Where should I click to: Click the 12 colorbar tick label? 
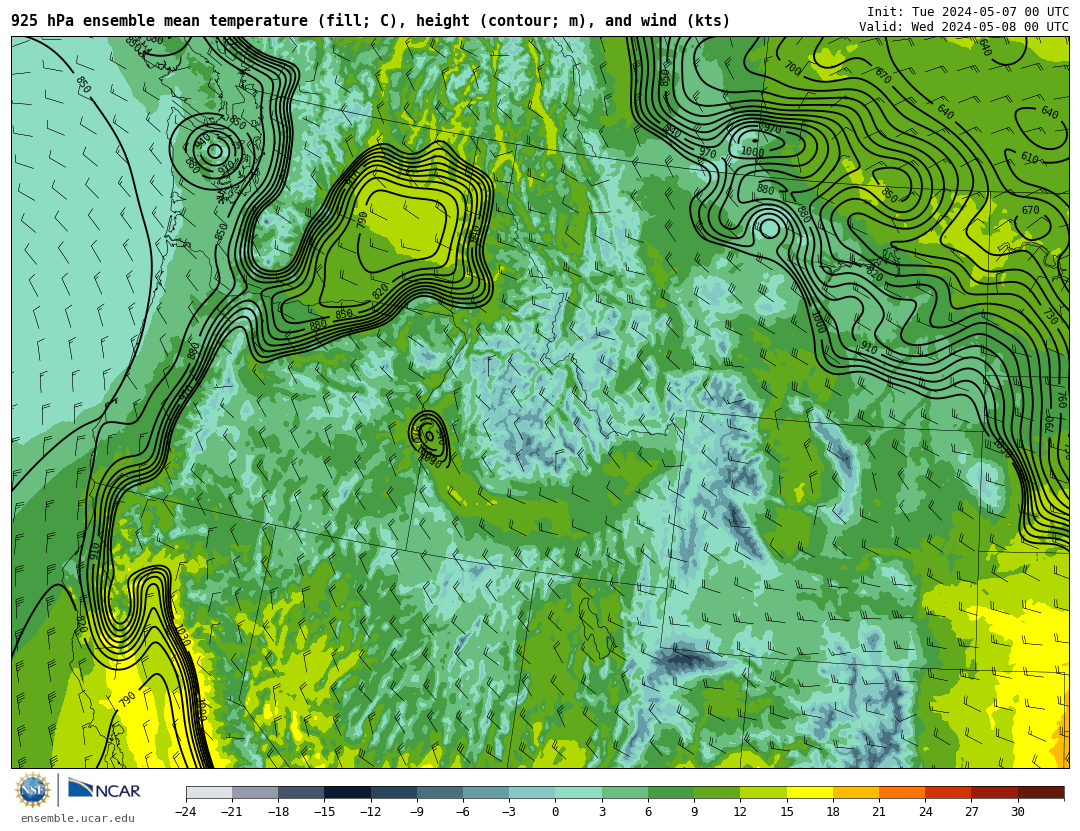[740, 812]
